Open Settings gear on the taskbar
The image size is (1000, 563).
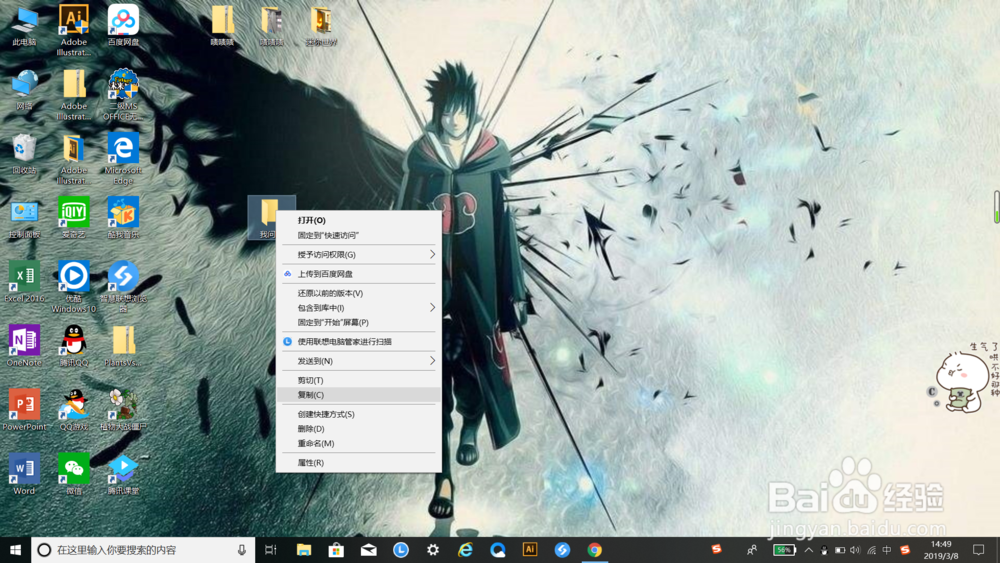tap(433, 550)
